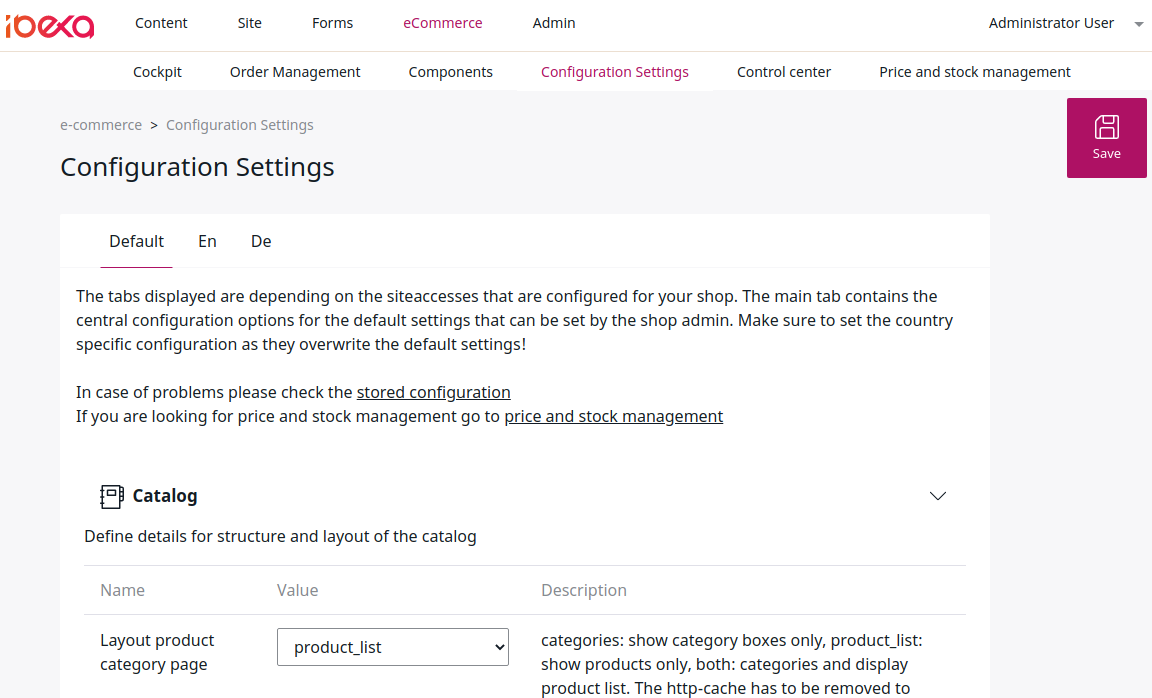Go to the Cockpit submenu

(x=157, y=72)
